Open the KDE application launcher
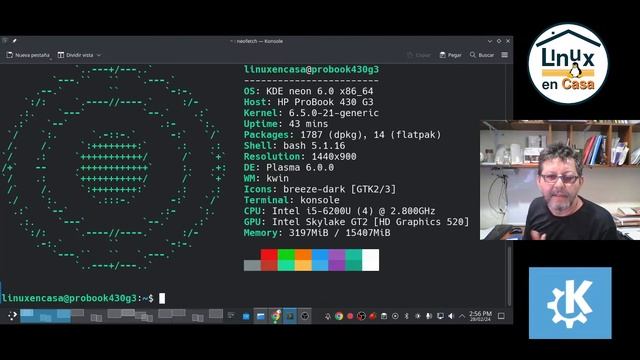 [x=12, y=316]
